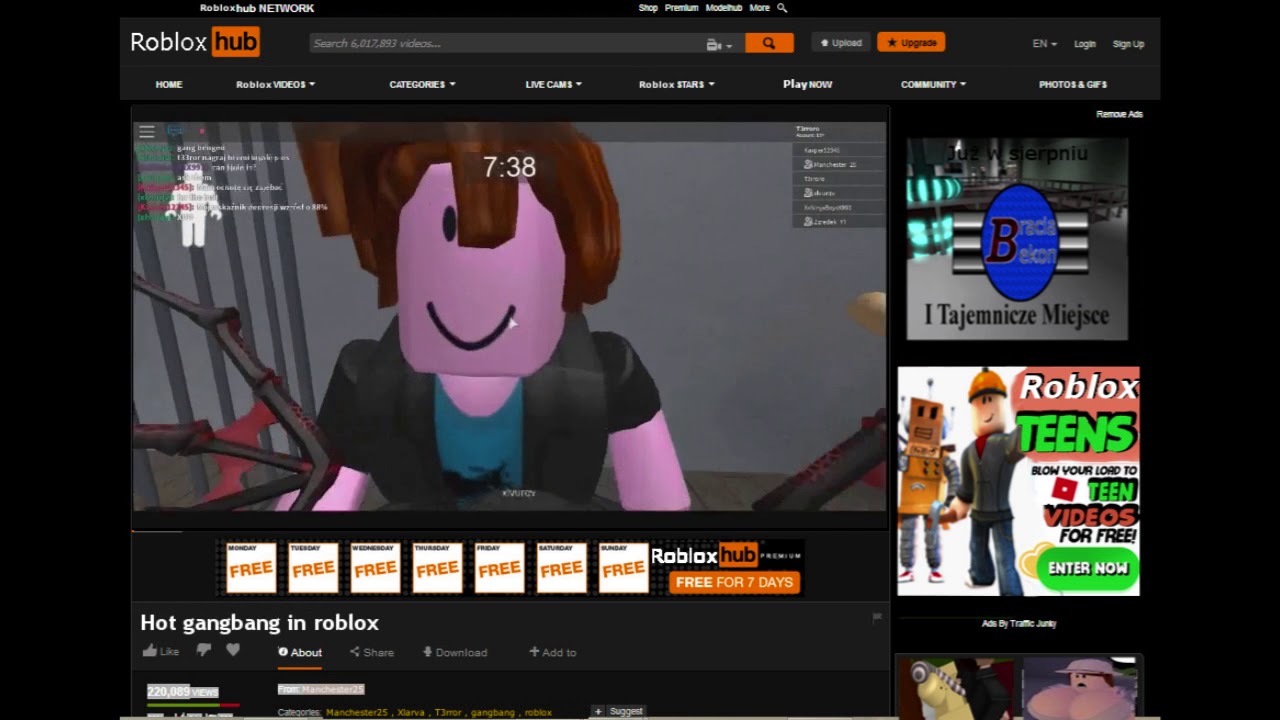Click the chat bubble icon in the video
This screenshot has width=1280, height=720.
point(176,131)
